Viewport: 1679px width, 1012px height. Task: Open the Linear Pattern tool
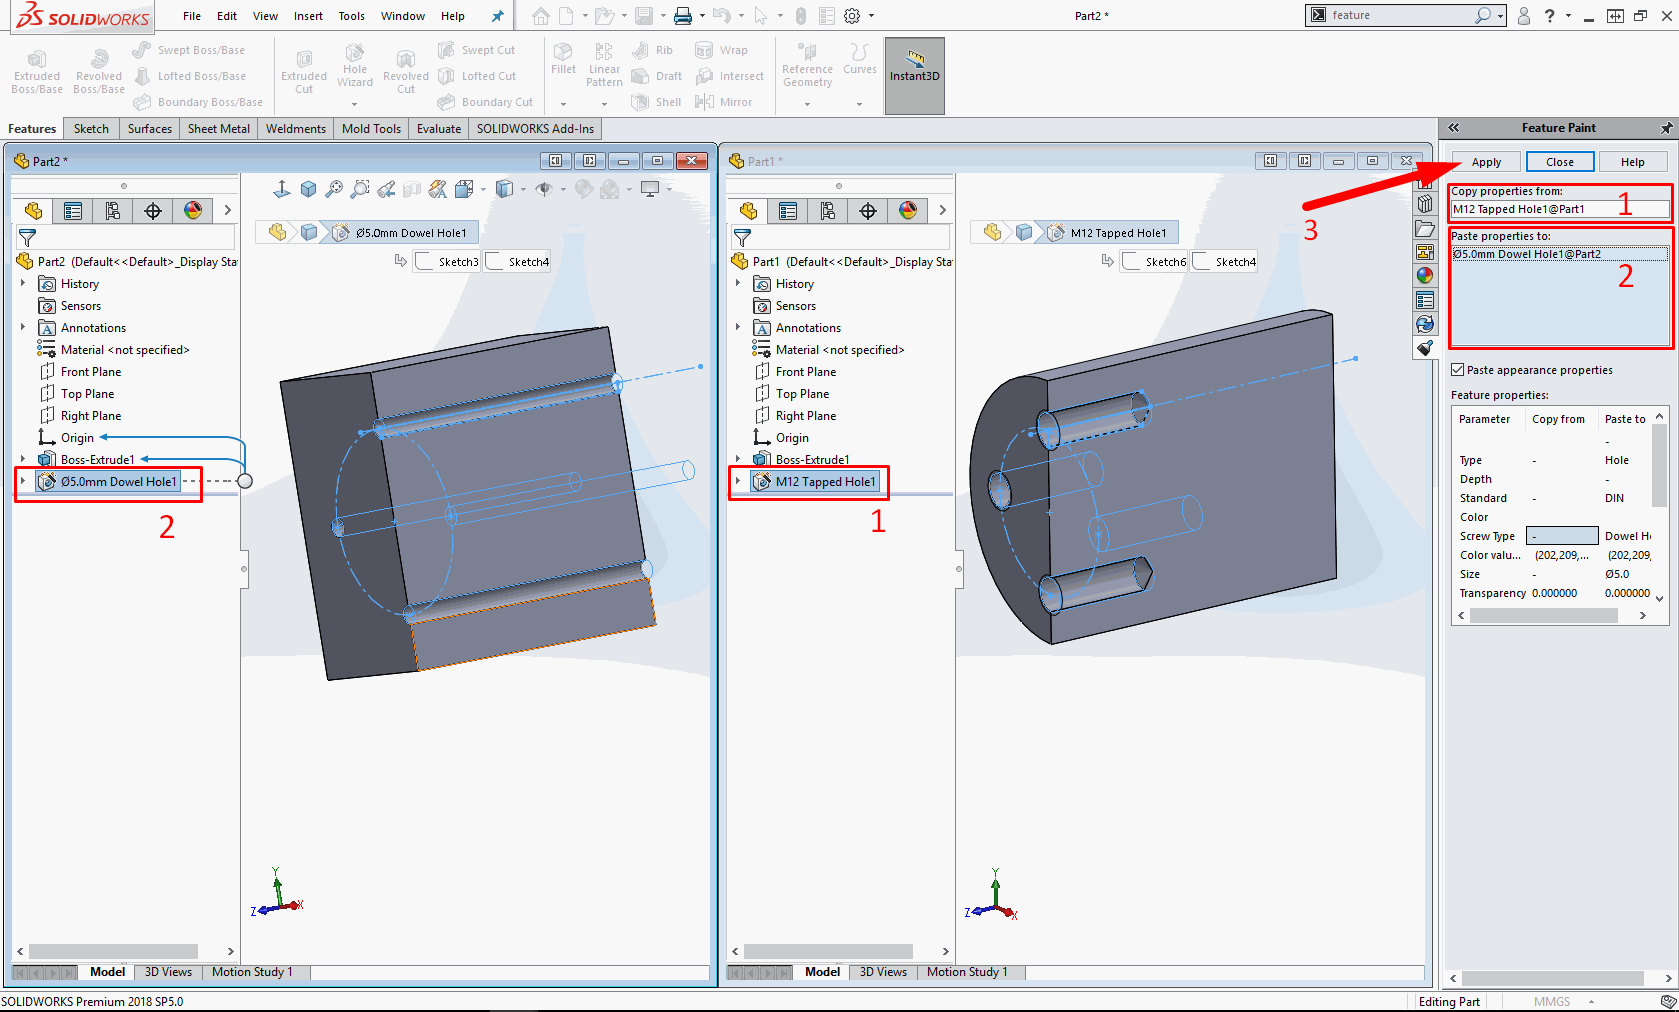pyautogui.click(x=604, y=53)
